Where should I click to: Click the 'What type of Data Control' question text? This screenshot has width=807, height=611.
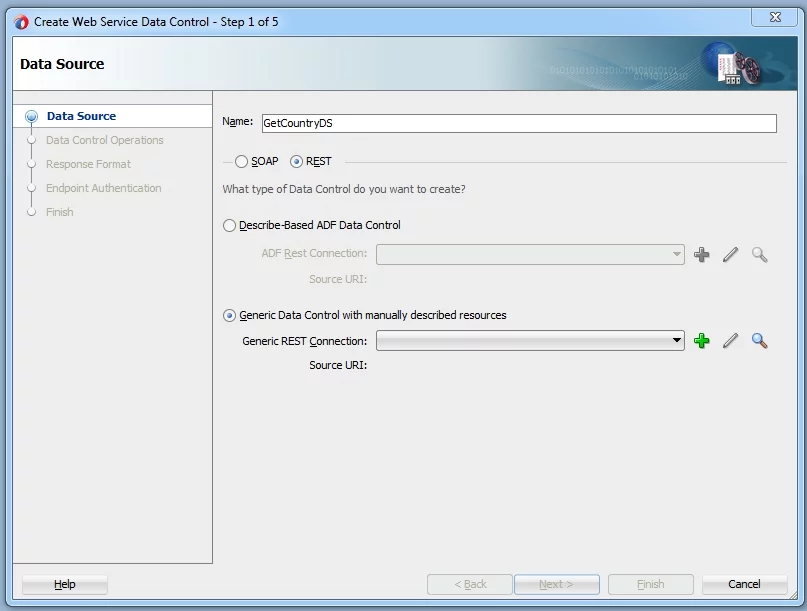344,189
